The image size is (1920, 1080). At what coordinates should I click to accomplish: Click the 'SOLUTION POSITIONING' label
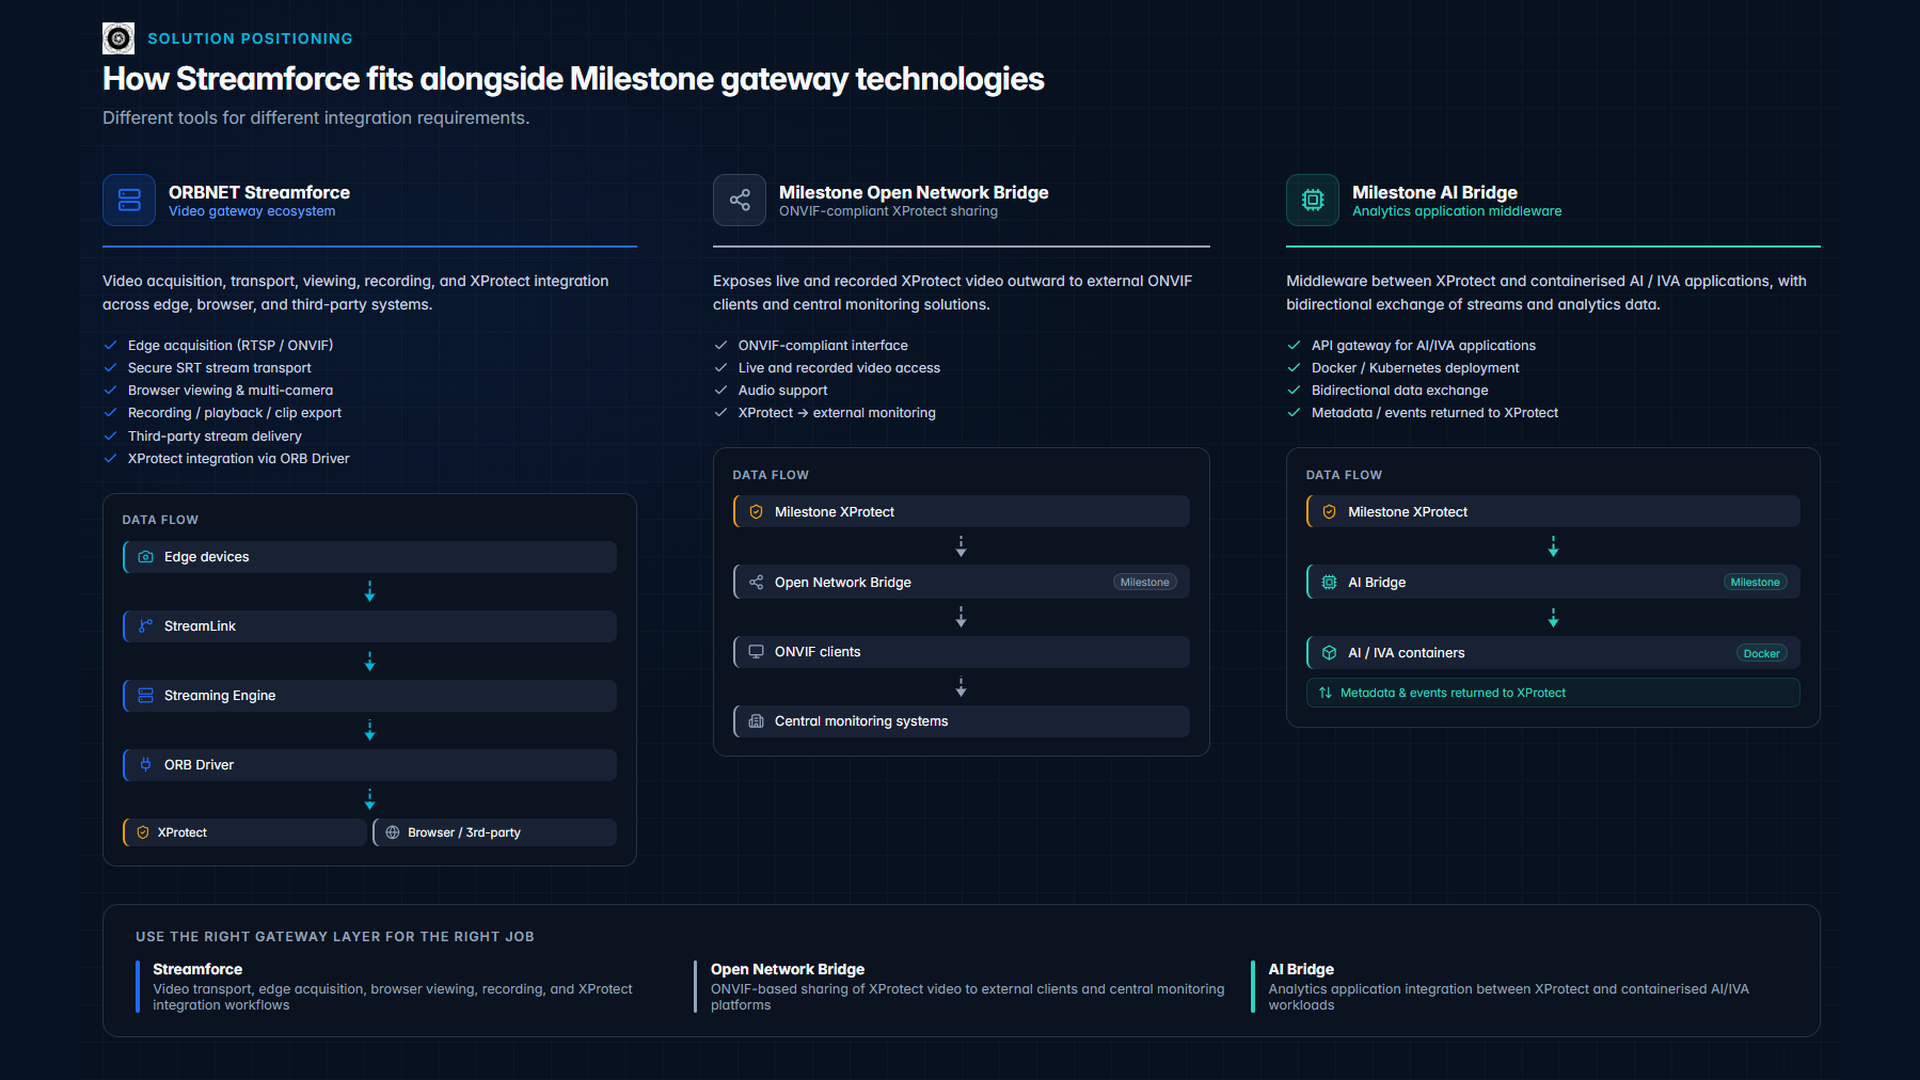click(x=250, y=39)
